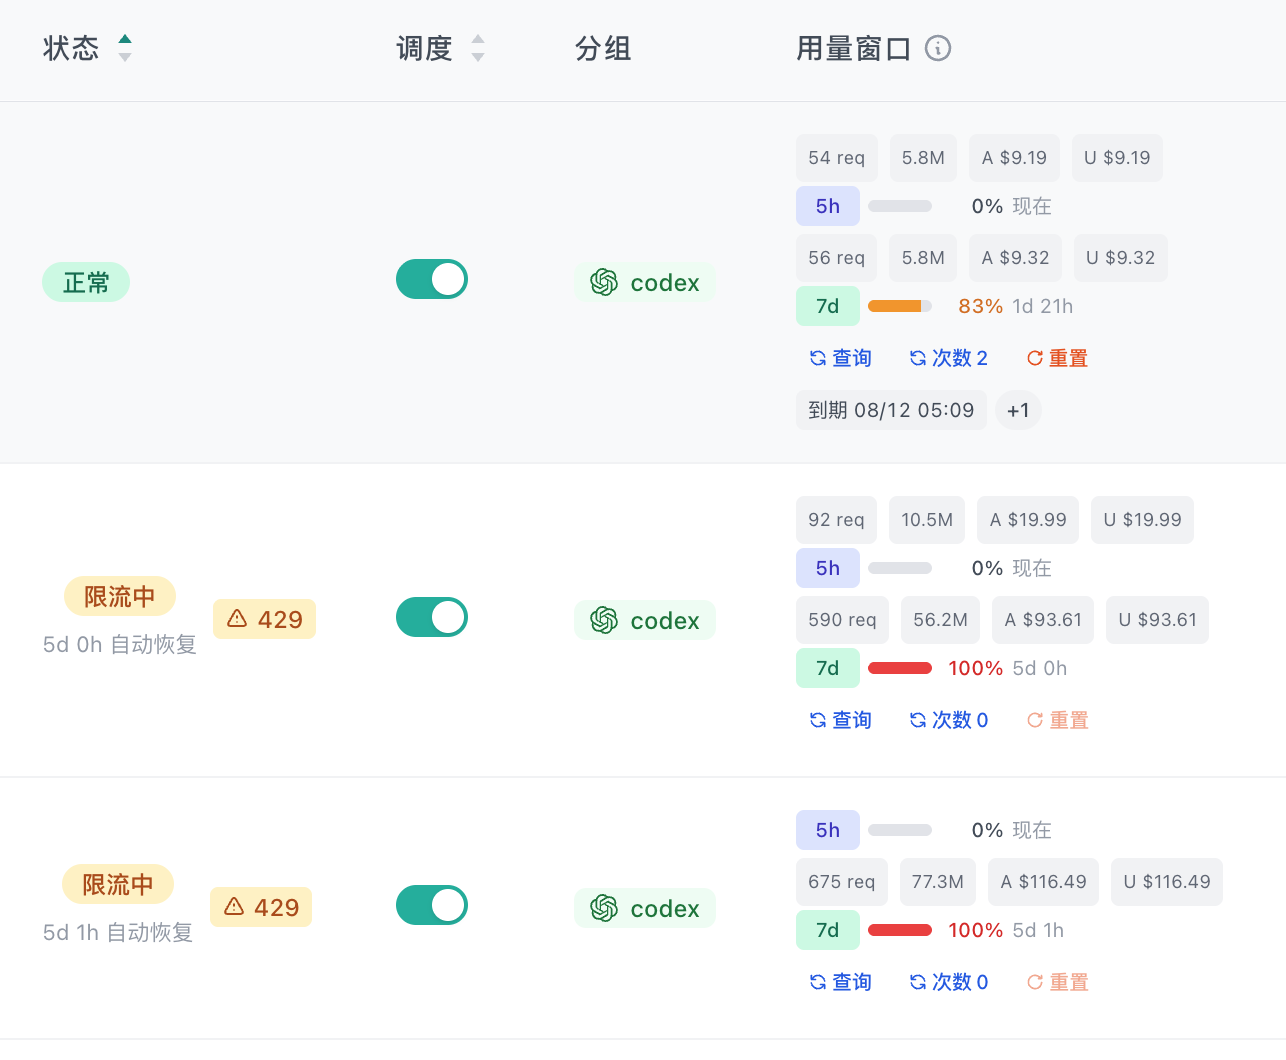Click 7d badge in the 675 req row
The height and width of the screenshot is (1060, 1286).
tap(828, 930)
